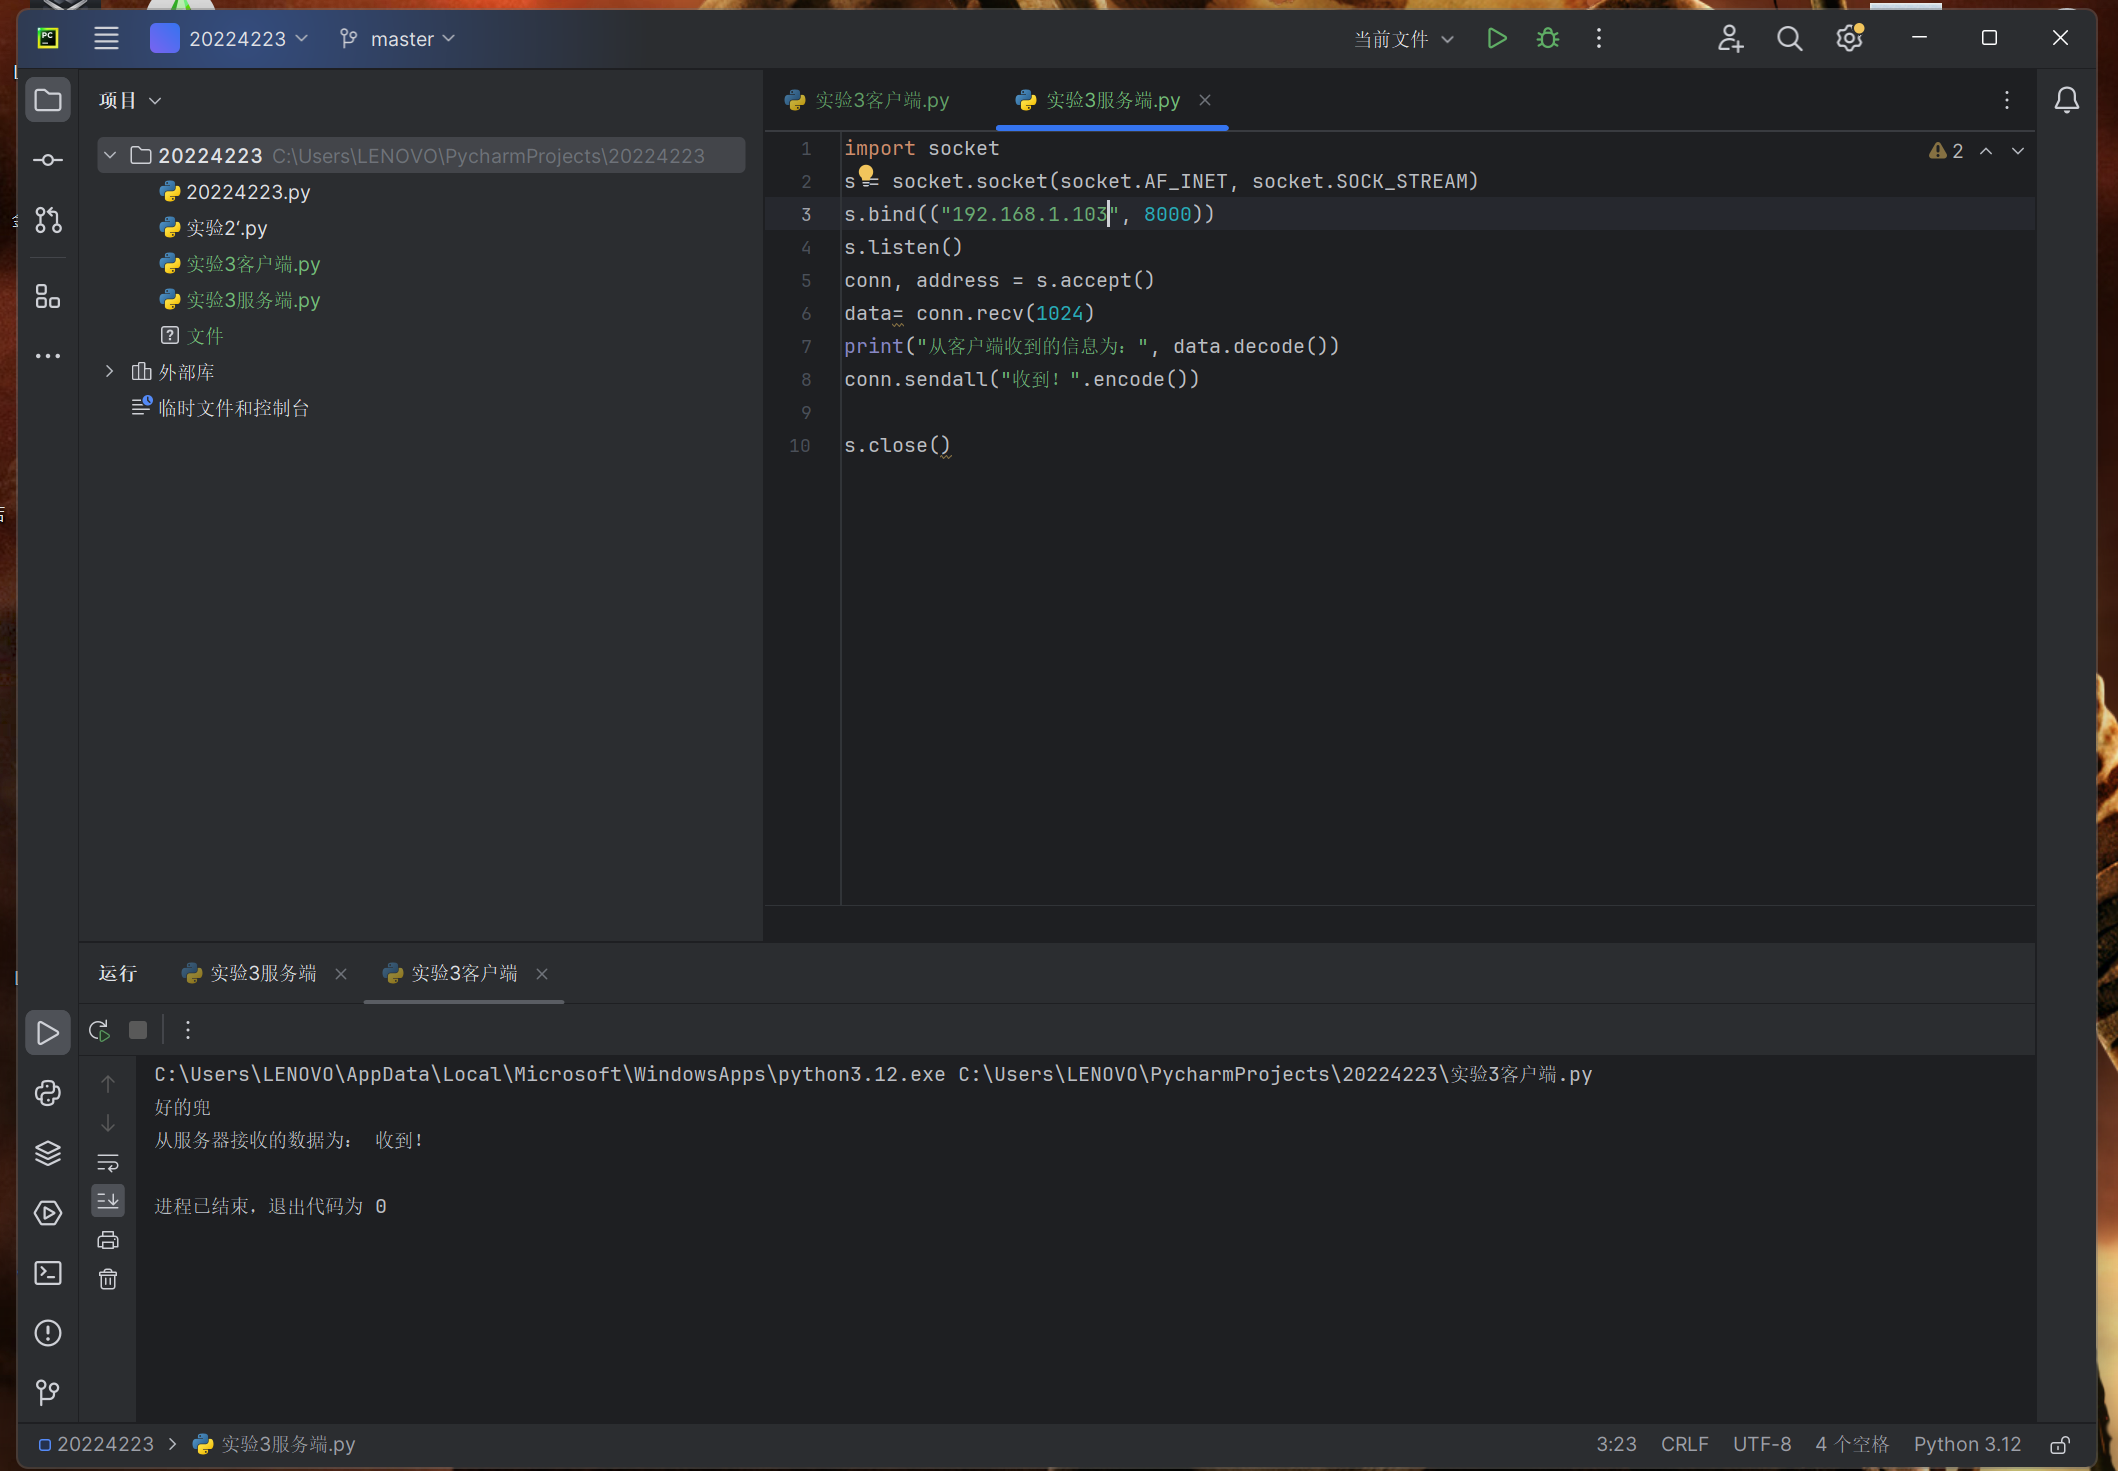
Task: Toggle soft-wrap in run console
Action: pyautogui.click(x=108, y=1162)
